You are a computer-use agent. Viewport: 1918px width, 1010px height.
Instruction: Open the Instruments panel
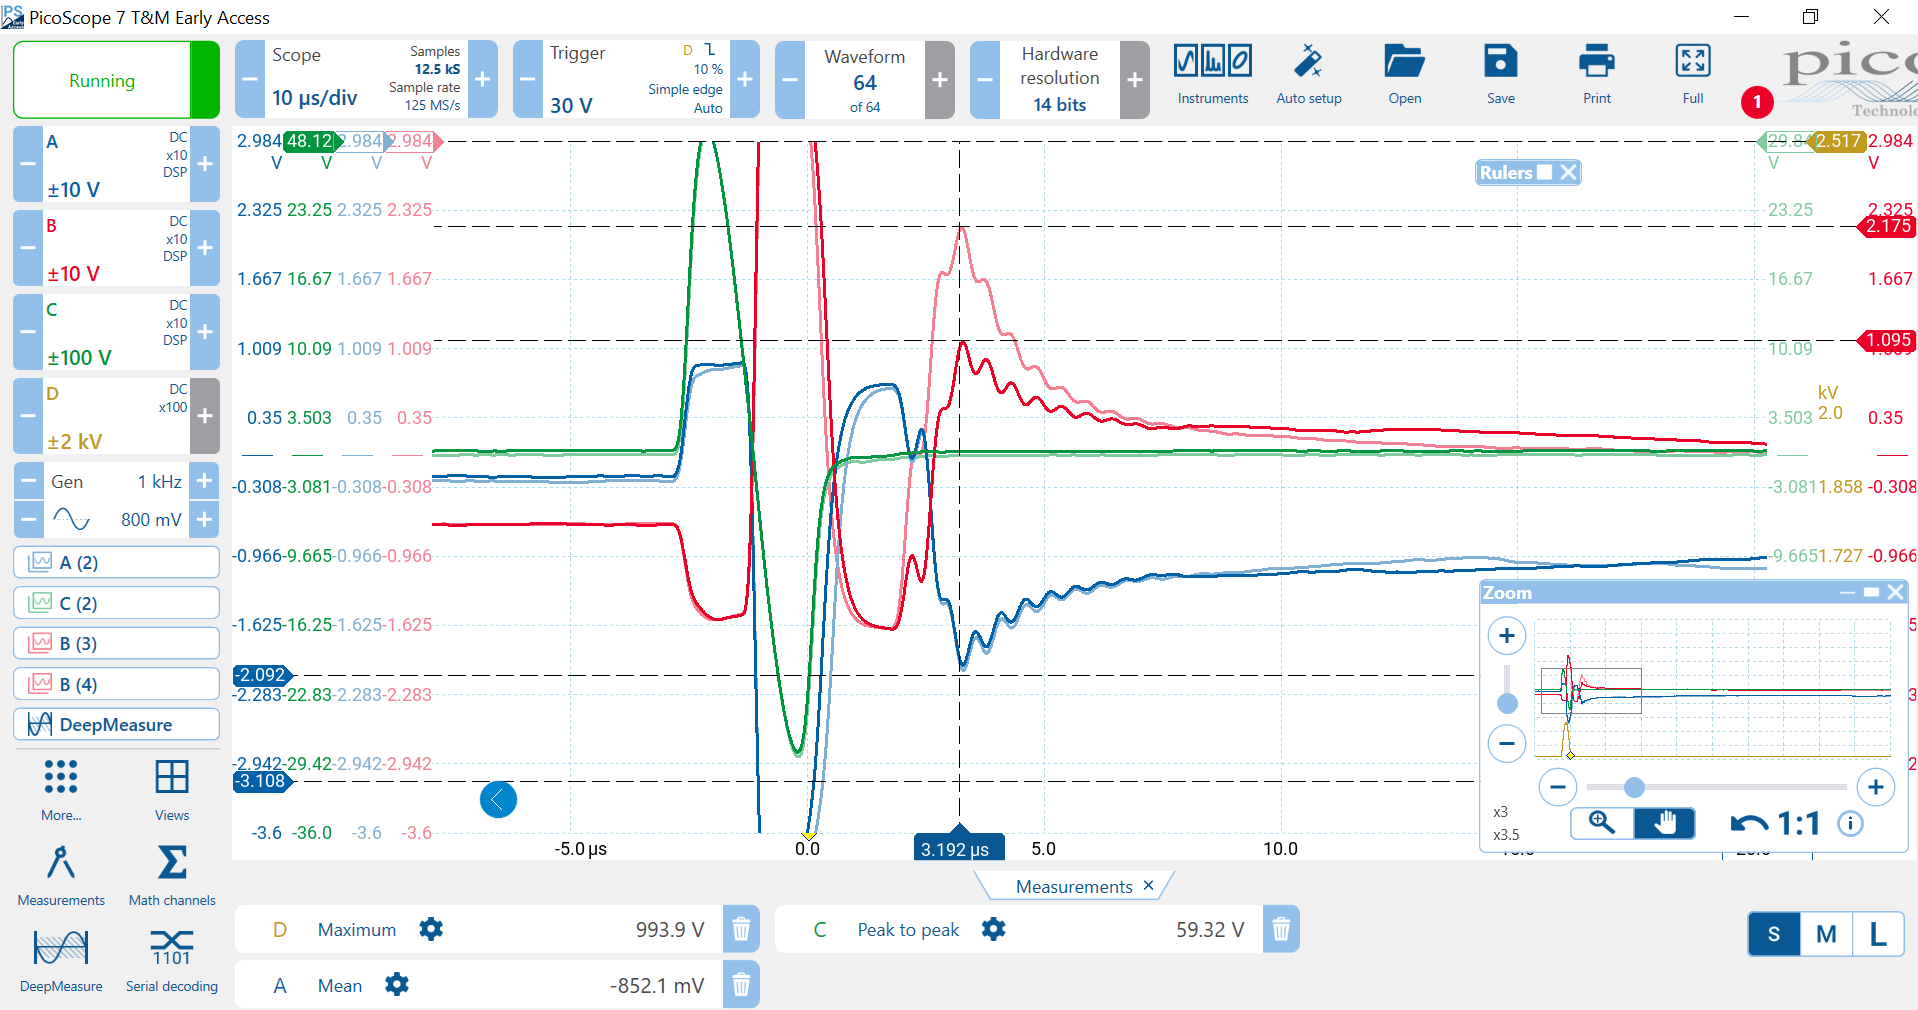click(x=1212, y=75)
